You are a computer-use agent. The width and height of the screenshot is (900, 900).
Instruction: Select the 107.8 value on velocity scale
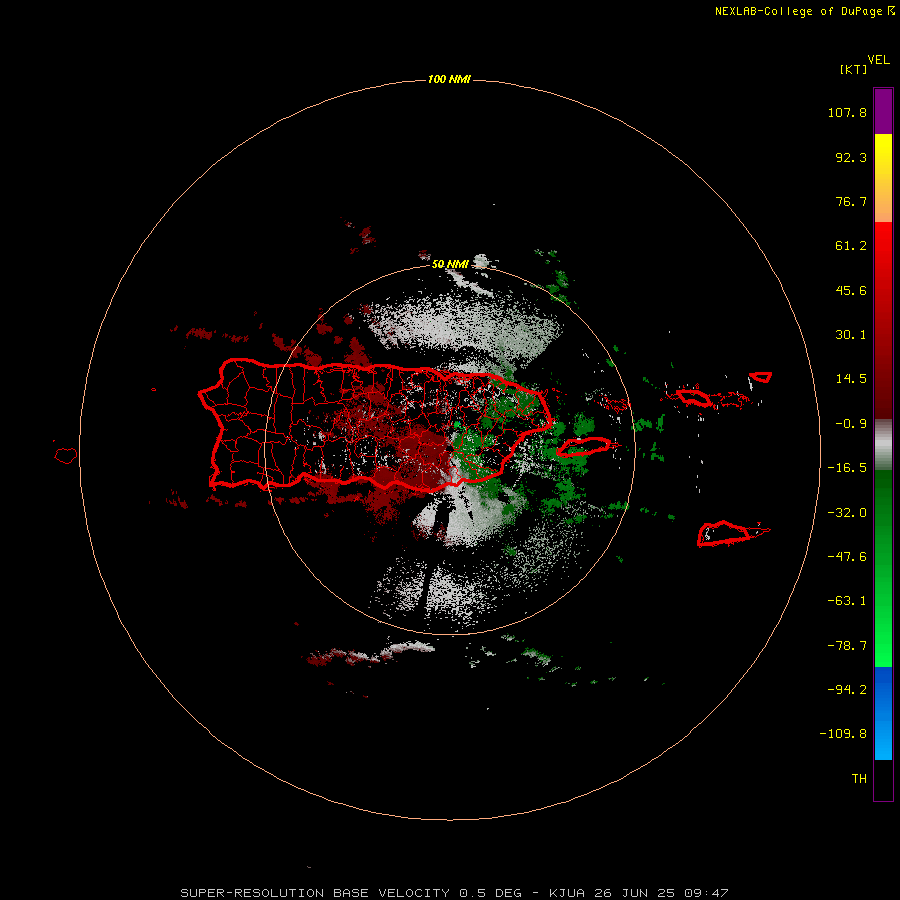coord(847,112)
